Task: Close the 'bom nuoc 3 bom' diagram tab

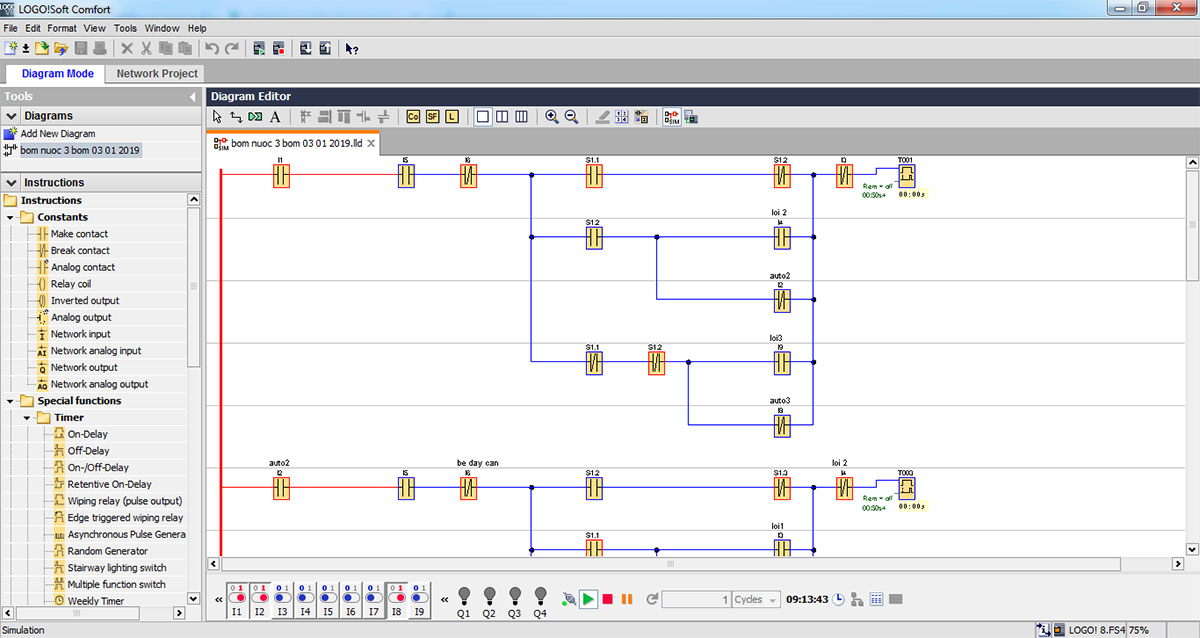Action: tap(371, 144)
